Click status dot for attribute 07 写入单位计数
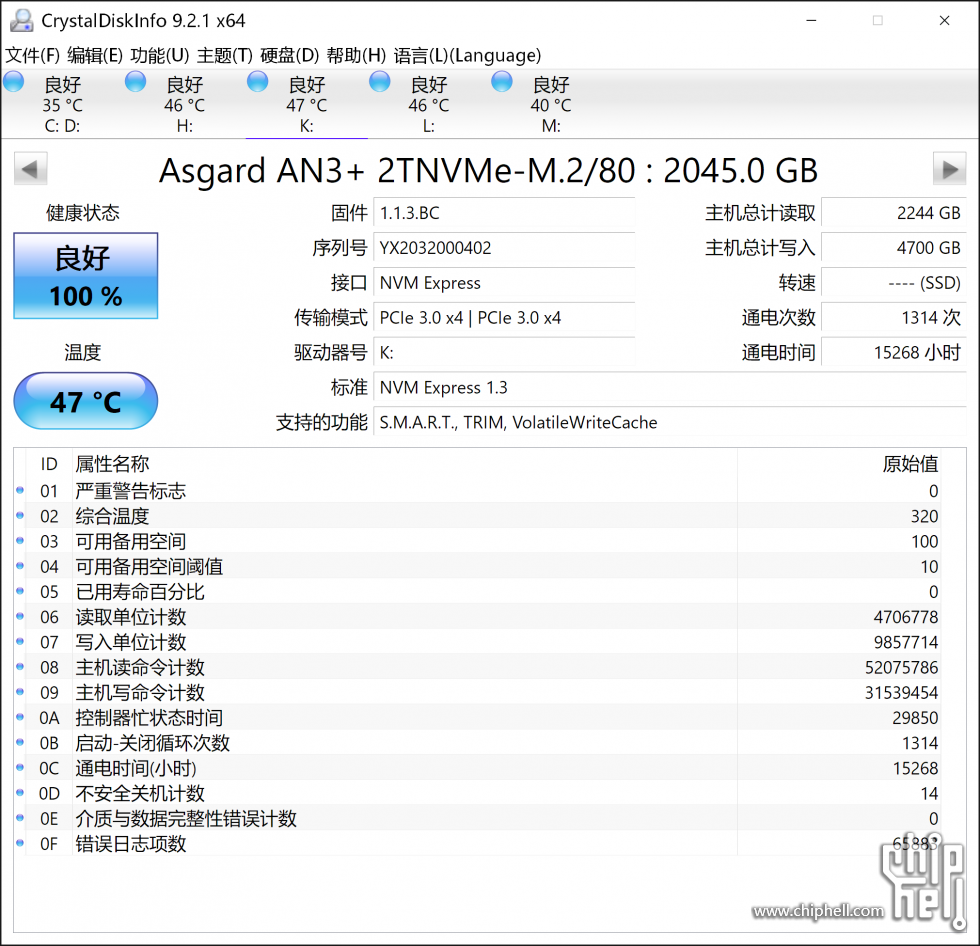This screenshot has height=946, width=980. (x=20, y=642)
